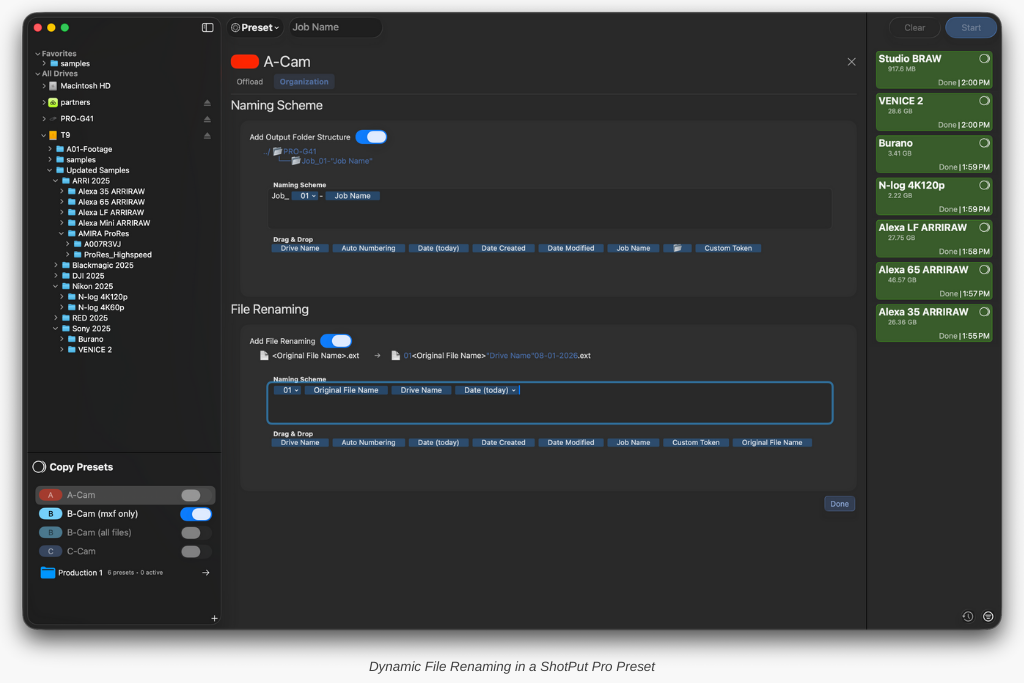Click the folder token in Drag & Drop
This screenshot has height=683, width=1024.
[677, 248]
